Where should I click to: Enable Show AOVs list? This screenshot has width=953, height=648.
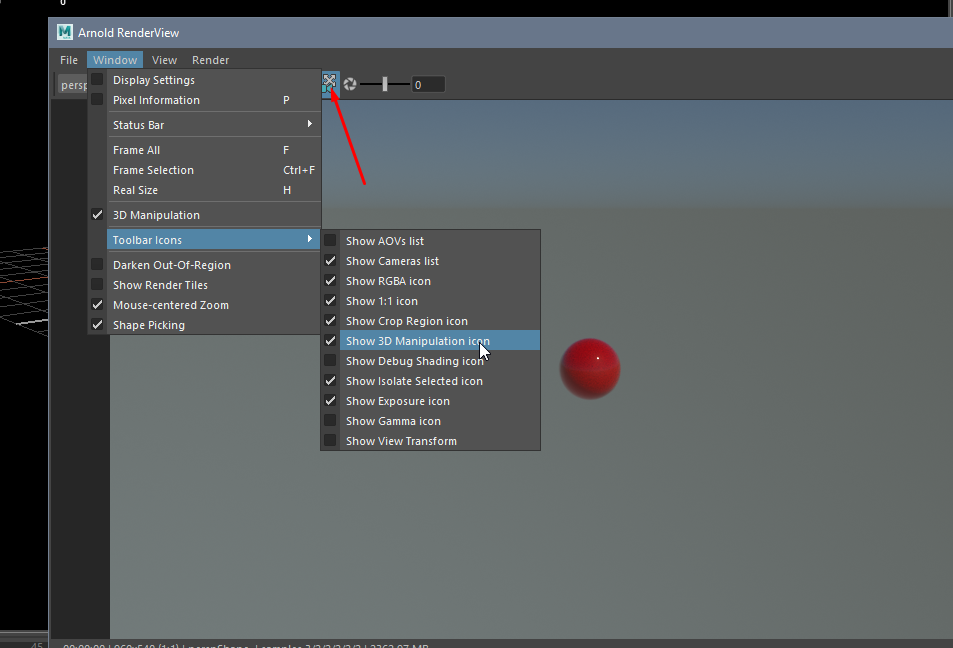430,241
